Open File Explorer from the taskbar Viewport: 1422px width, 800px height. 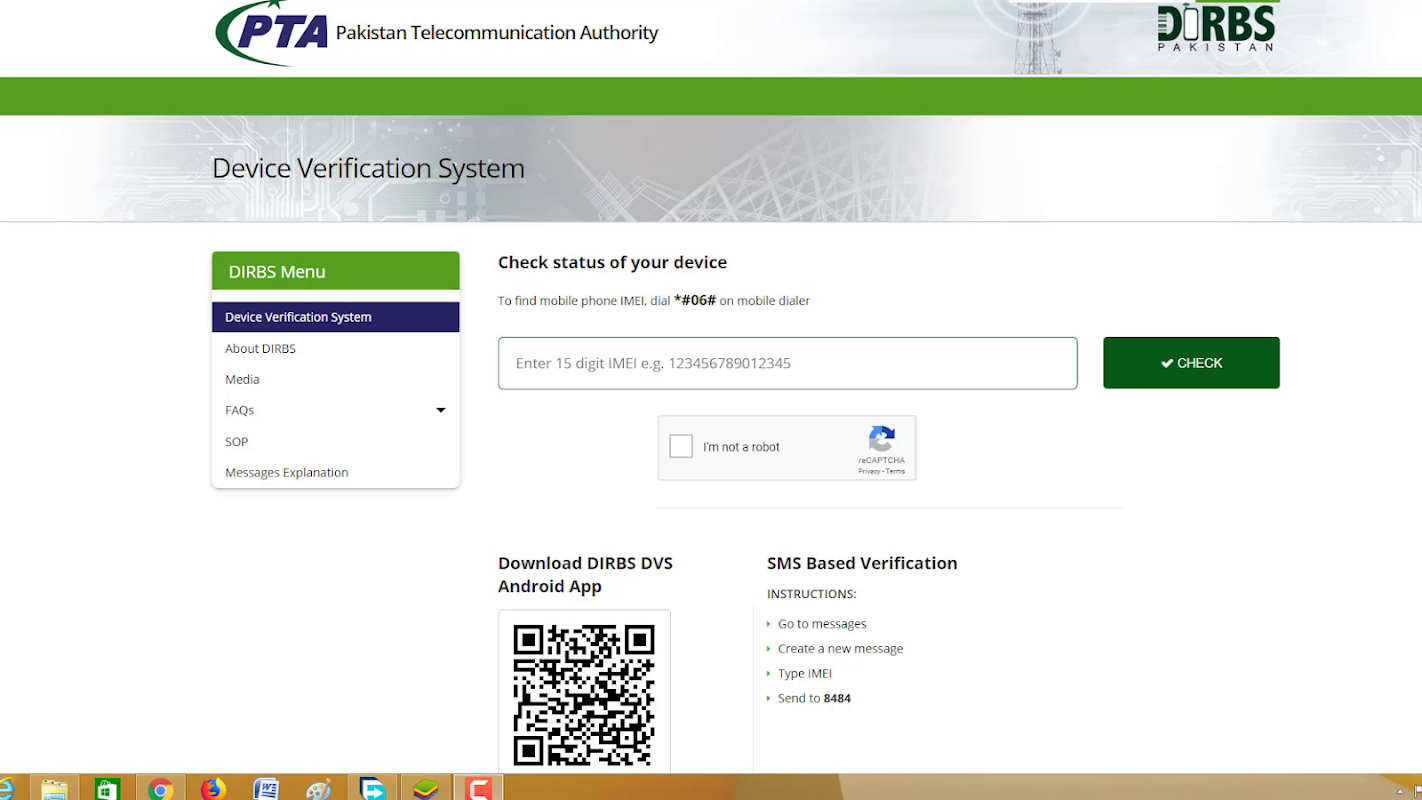[x=54, y=789]
